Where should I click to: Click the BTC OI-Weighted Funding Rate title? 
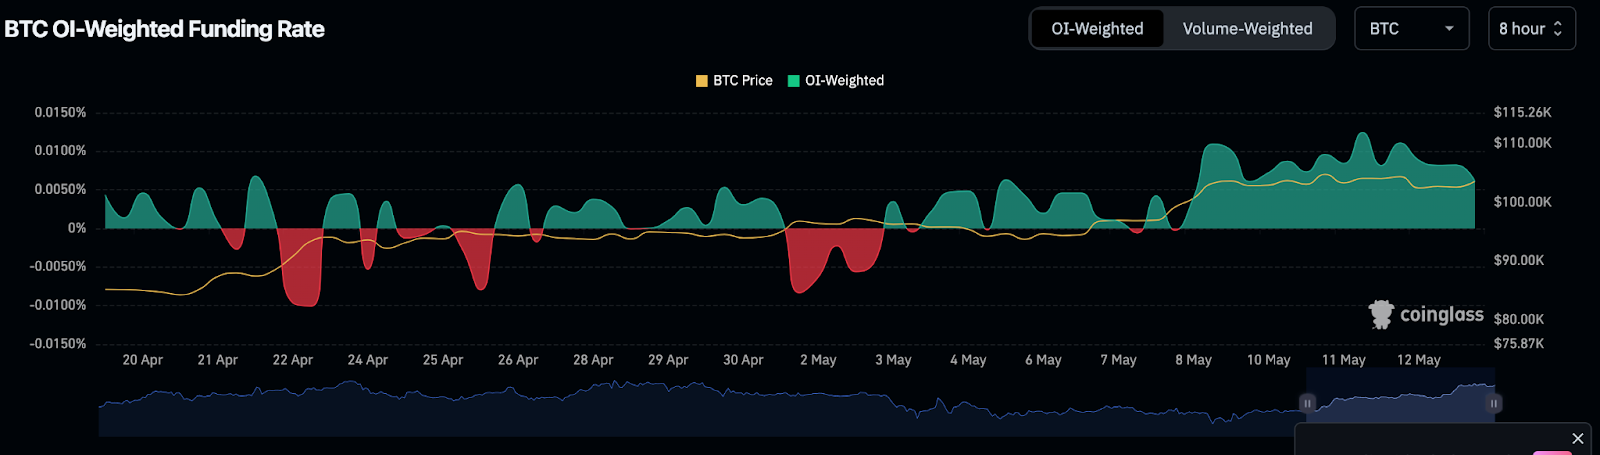point(164,29)
